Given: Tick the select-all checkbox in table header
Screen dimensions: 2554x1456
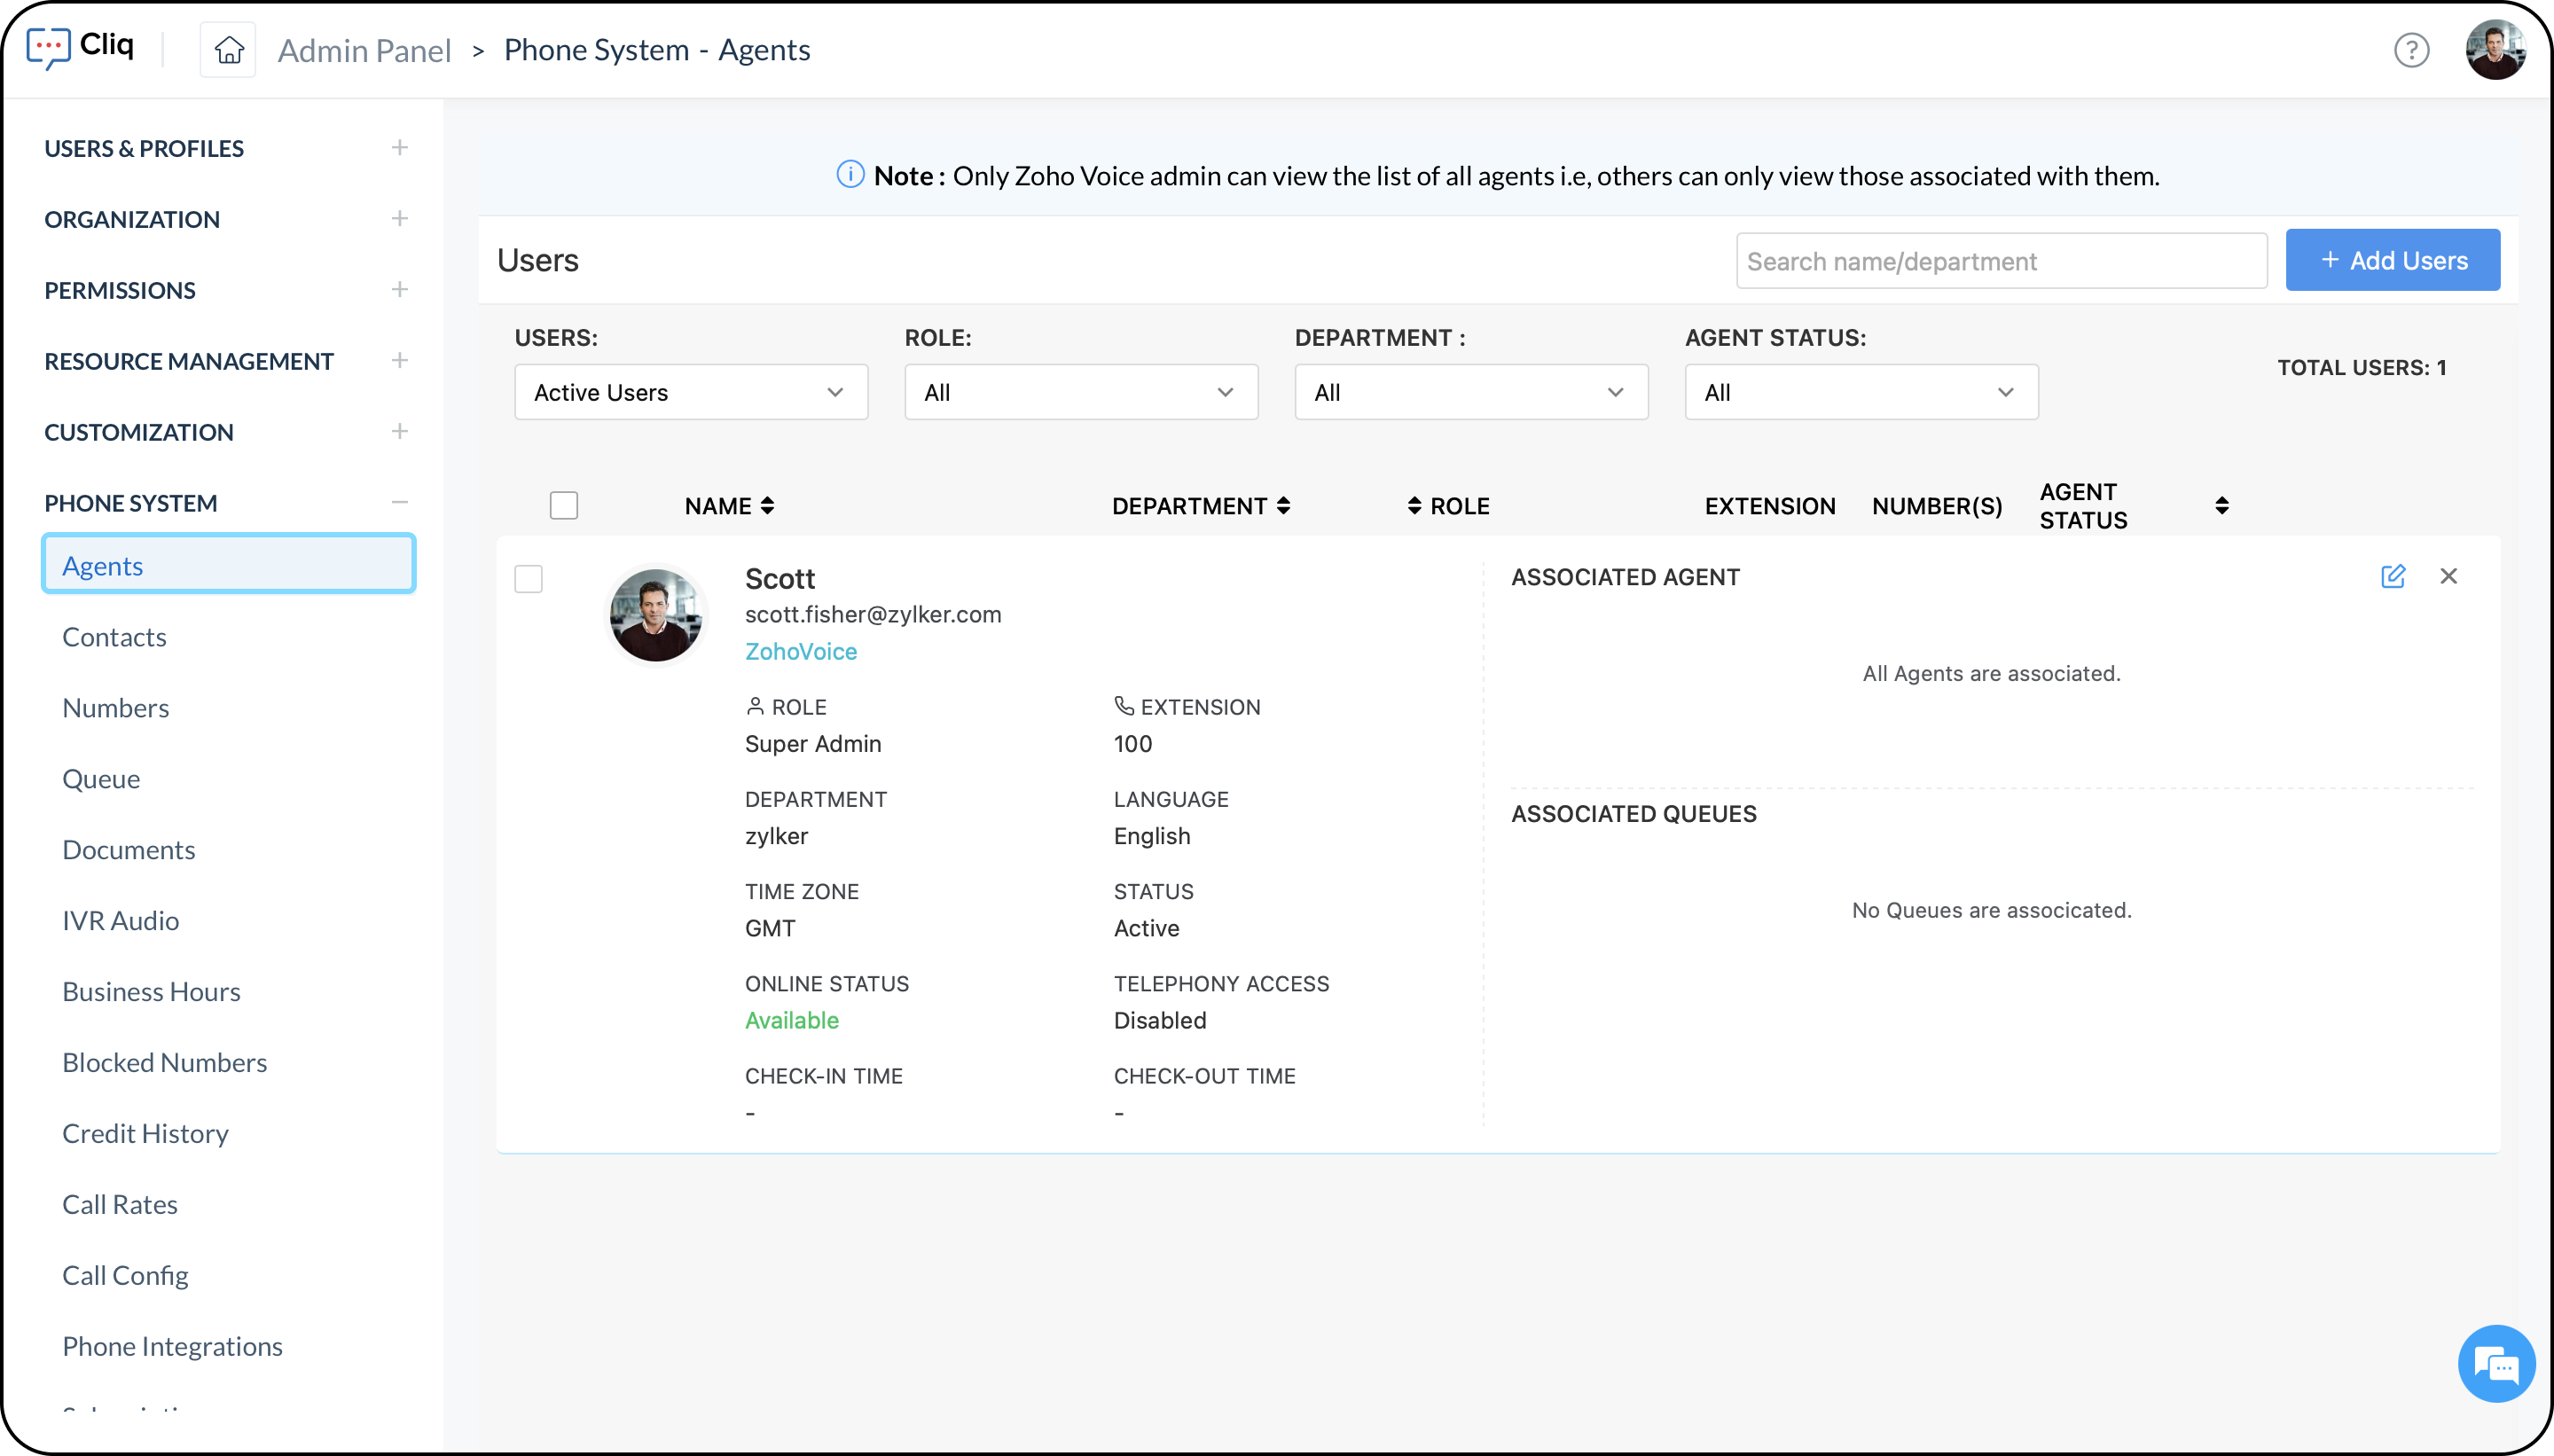Looking at the screenshot, I should [564, 506].
